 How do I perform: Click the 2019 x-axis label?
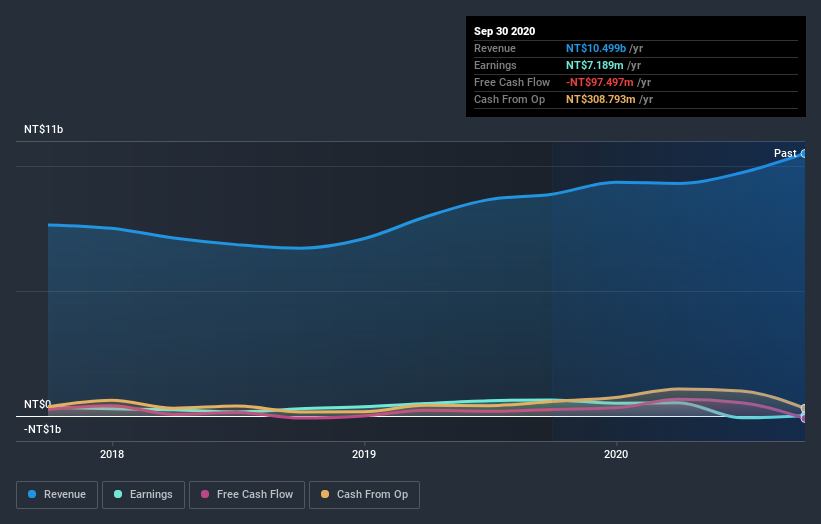364,454
